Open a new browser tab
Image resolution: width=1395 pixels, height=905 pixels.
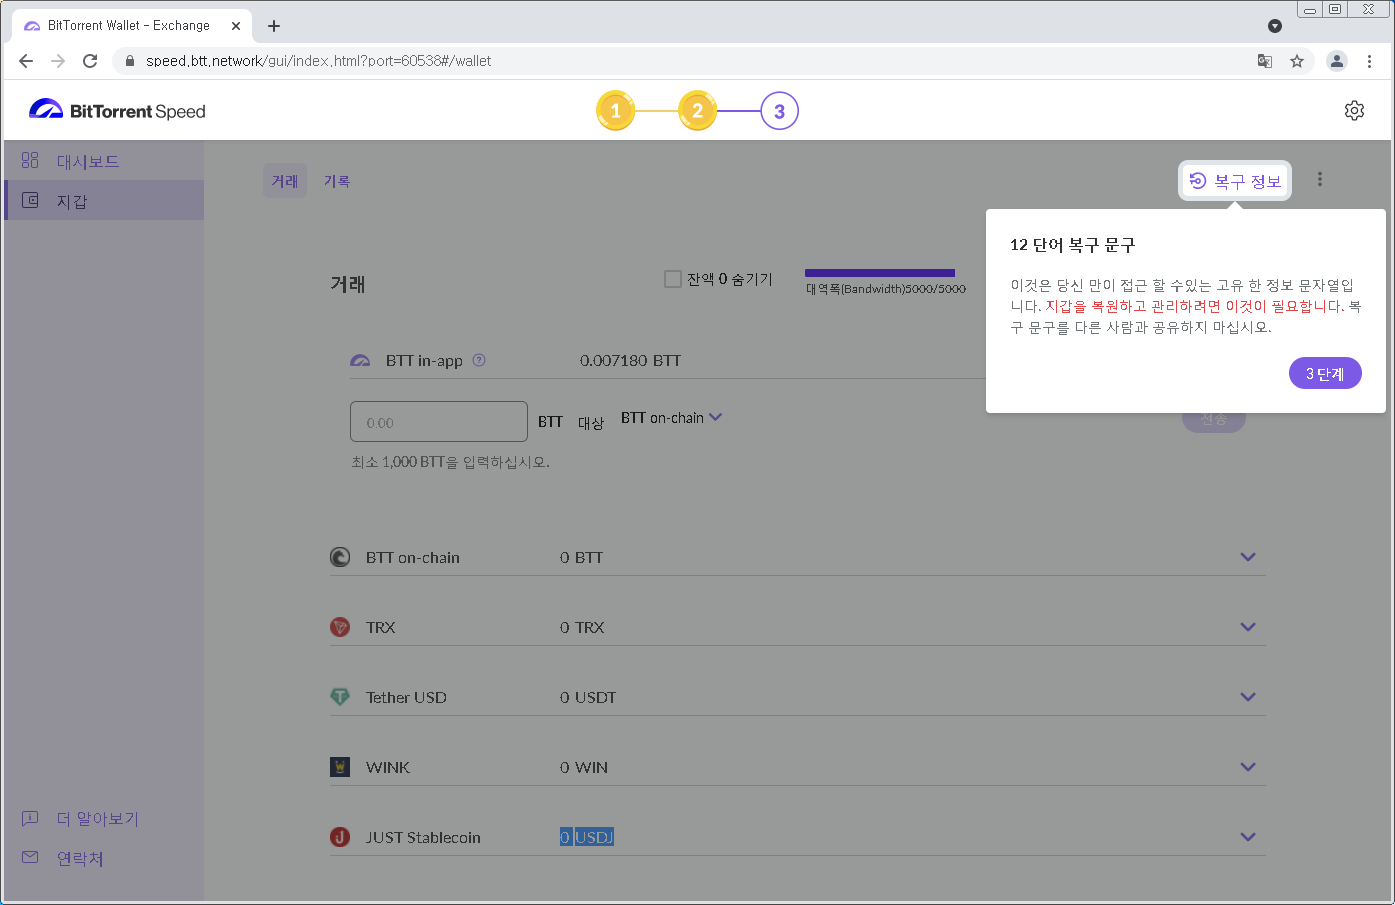(x=274, y=26)
